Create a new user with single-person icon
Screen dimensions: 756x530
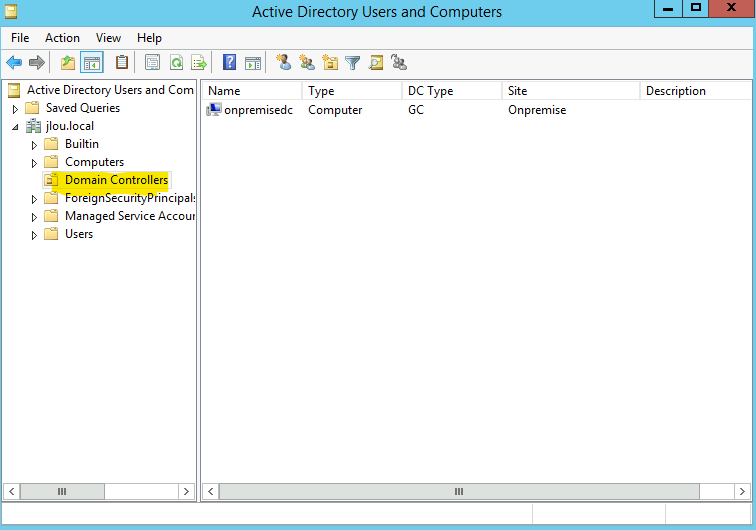click(284, 62)
